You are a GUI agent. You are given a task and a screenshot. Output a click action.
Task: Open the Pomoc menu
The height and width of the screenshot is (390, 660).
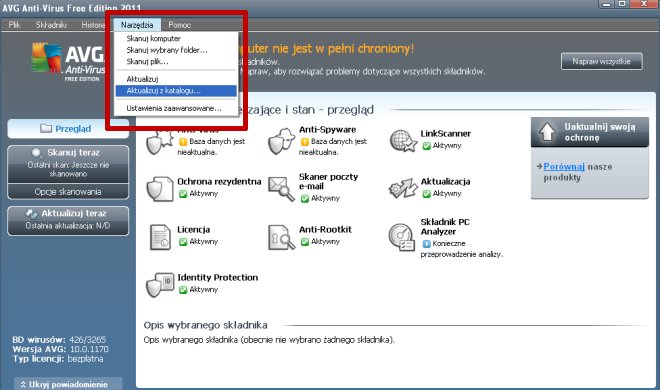pos(179,25)
